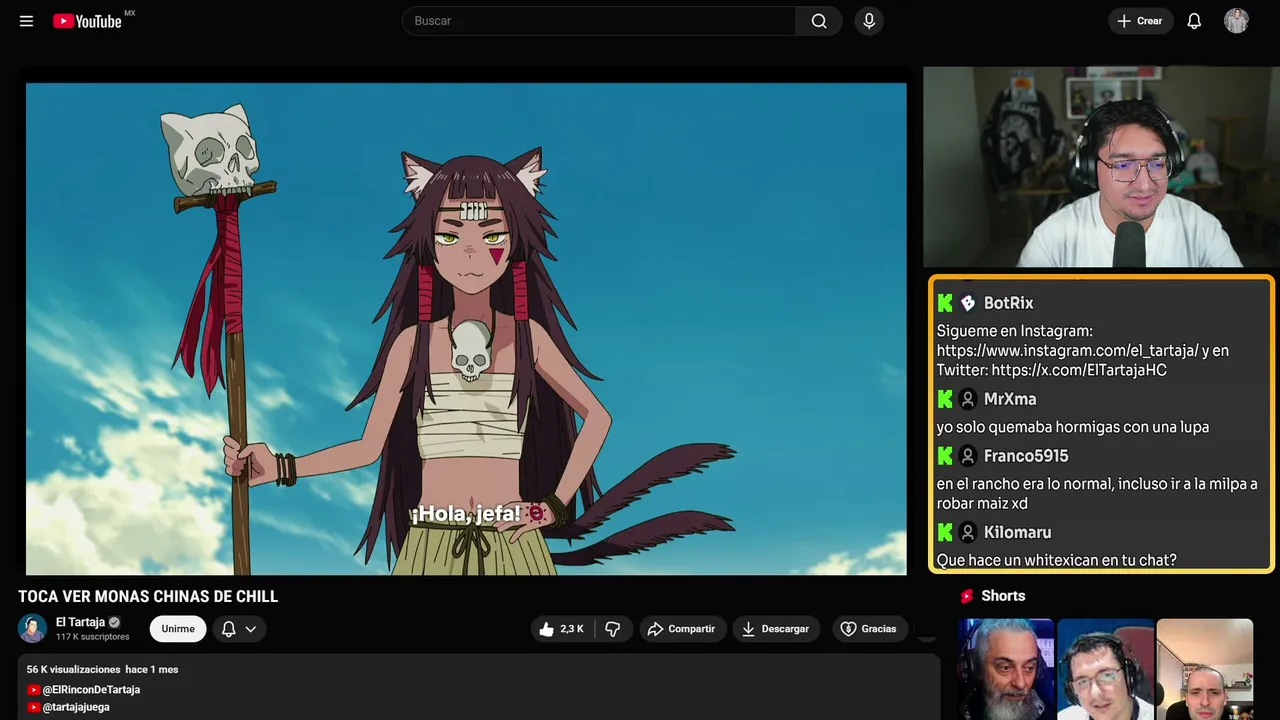Open the YouTube guide hamburger menu
Viewport: 1280px width, 720px height.
(x=26, y=21)
